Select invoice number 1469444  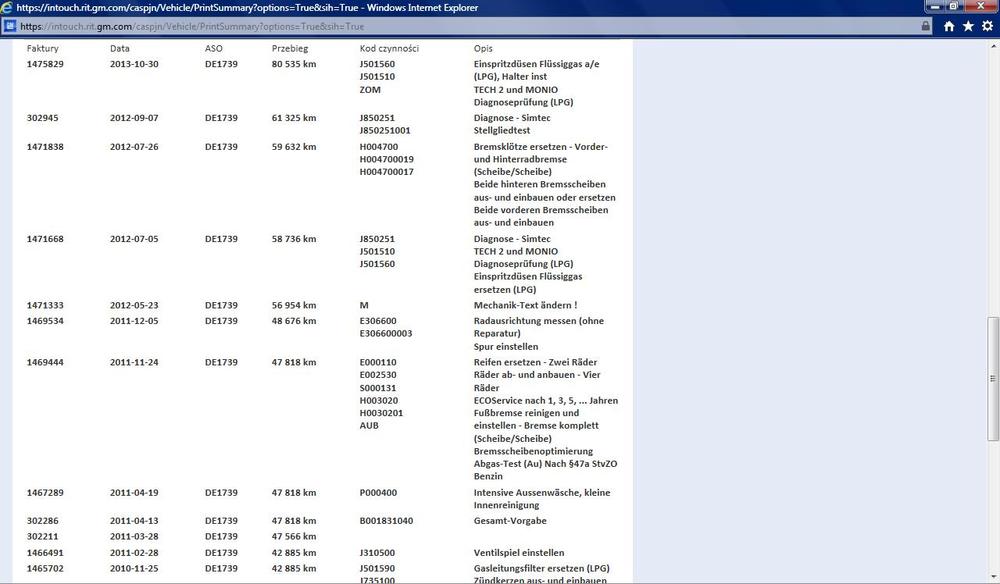tap(45, 363)
